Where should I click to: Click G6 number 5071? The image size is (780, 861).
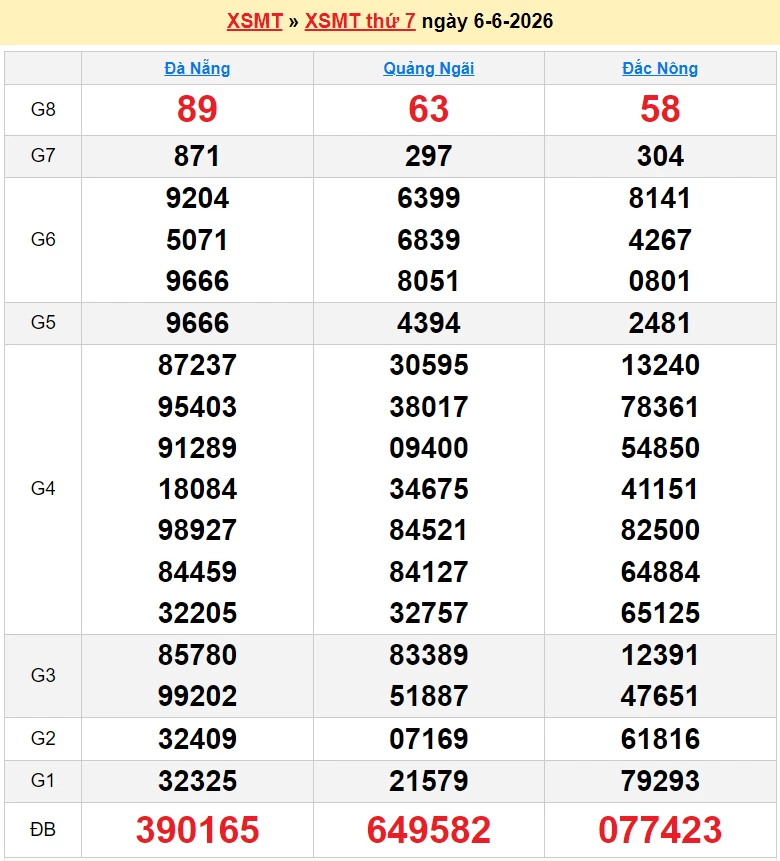197,240
